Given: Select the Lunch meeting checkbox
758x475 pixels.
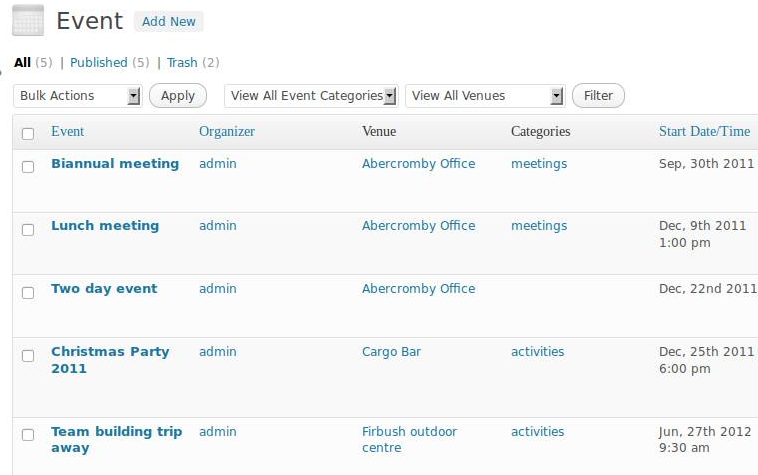Looking at the screenshot, I should (x=28, y=230).
